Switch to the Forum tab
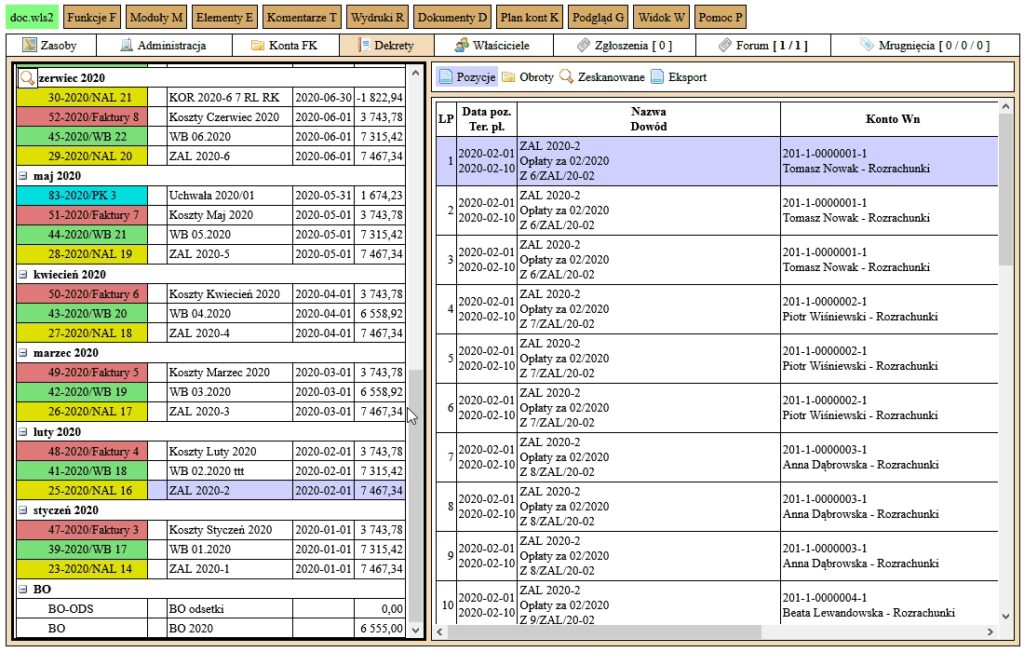This screenshot has width=1024, height=652. [x=762, y=45]
